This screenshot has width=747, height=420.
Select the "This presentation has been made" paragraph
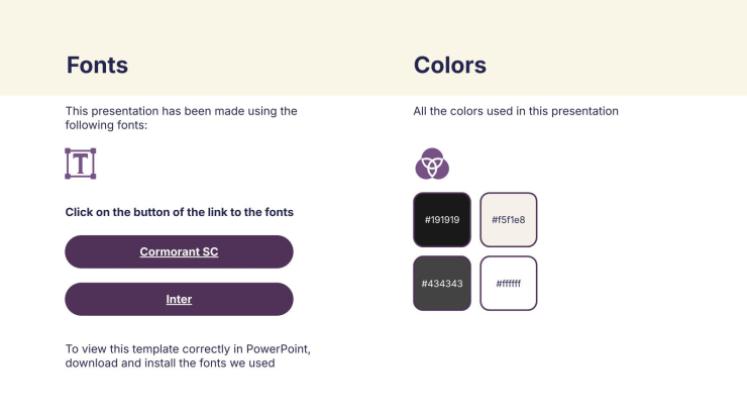pos(181,111)
